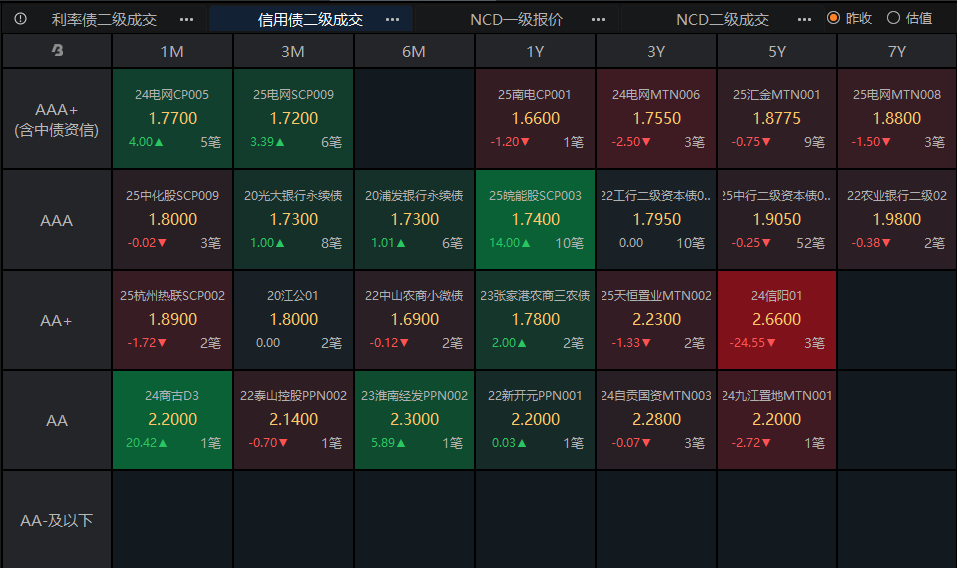The height and width of the screenshot is (568, 957).
Task: Select the 25杭州热联SCP002 cell
Action: [x=172, y=320]
